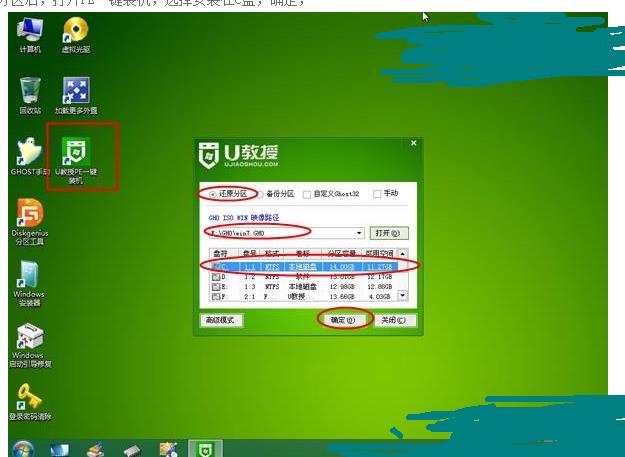Viewport: 625px width, 457px height.
Task: Click the paintbrush icon on taskbar
Action: [x=95, y=450]
